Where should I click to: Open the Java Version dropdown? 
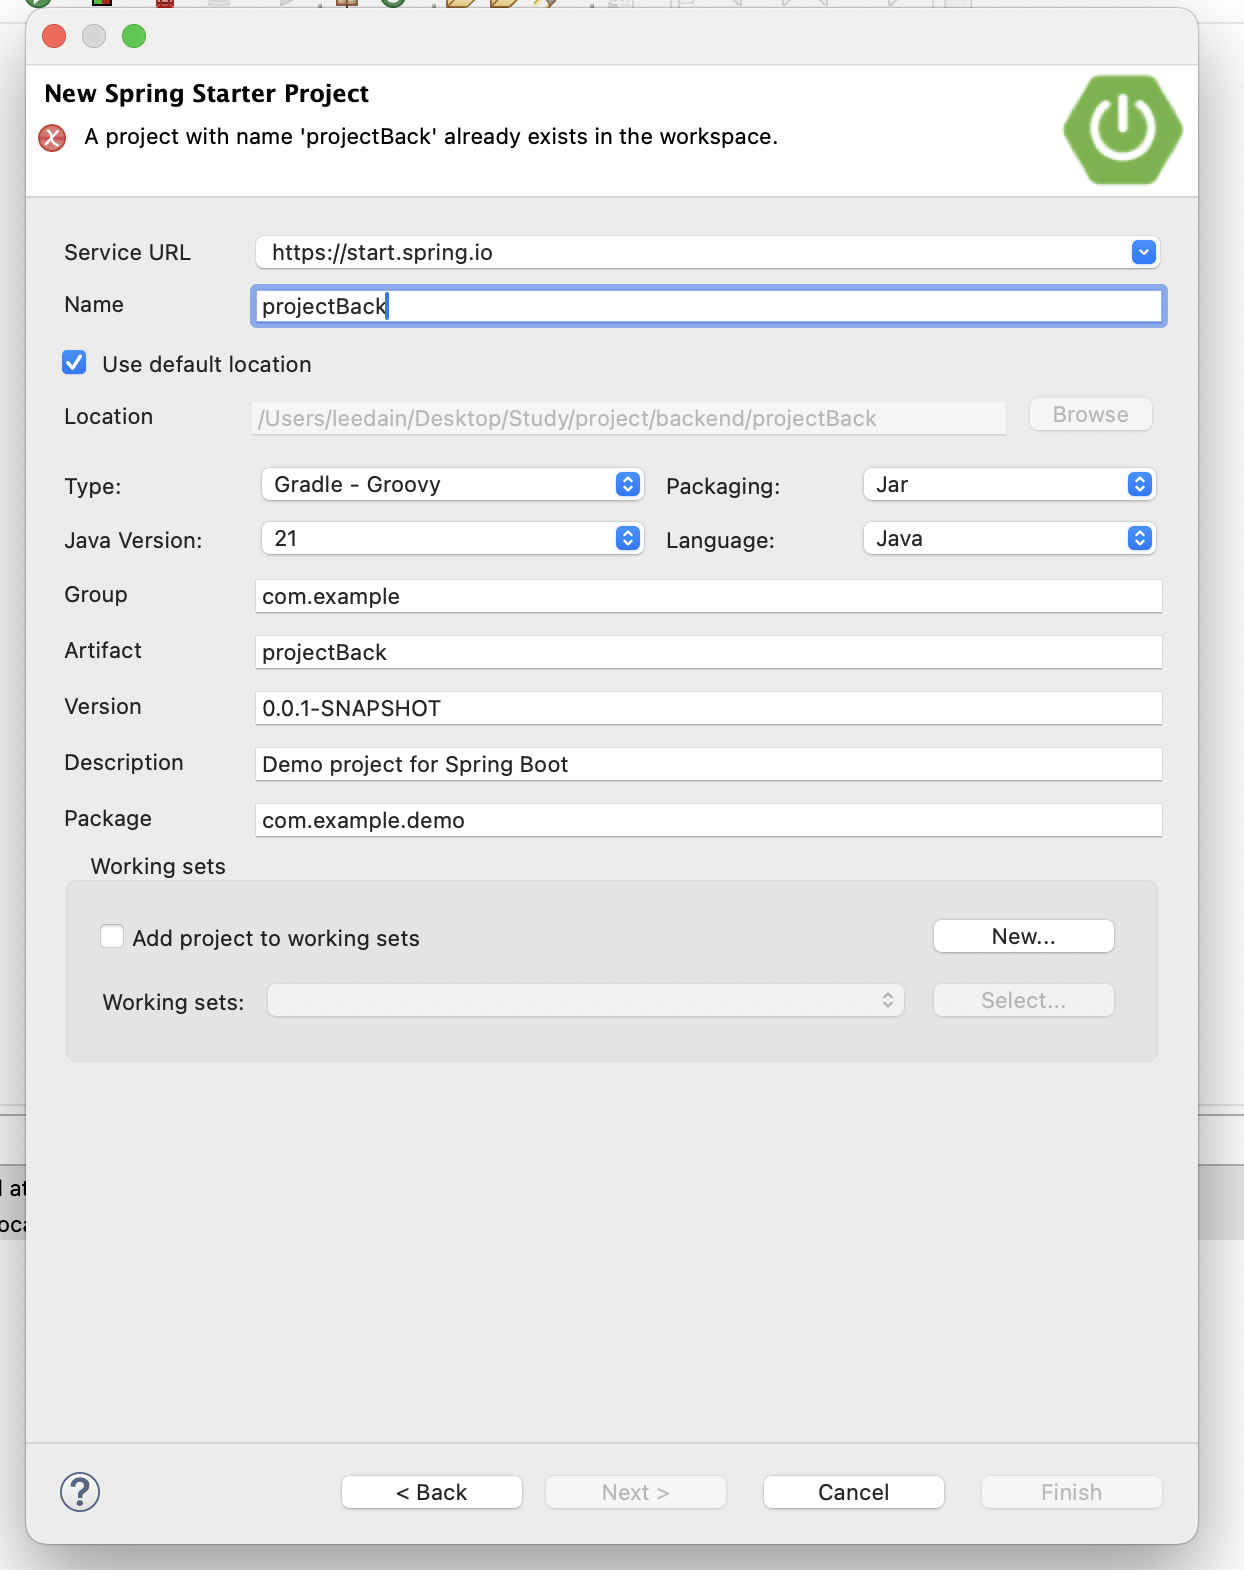pos(452,538)
